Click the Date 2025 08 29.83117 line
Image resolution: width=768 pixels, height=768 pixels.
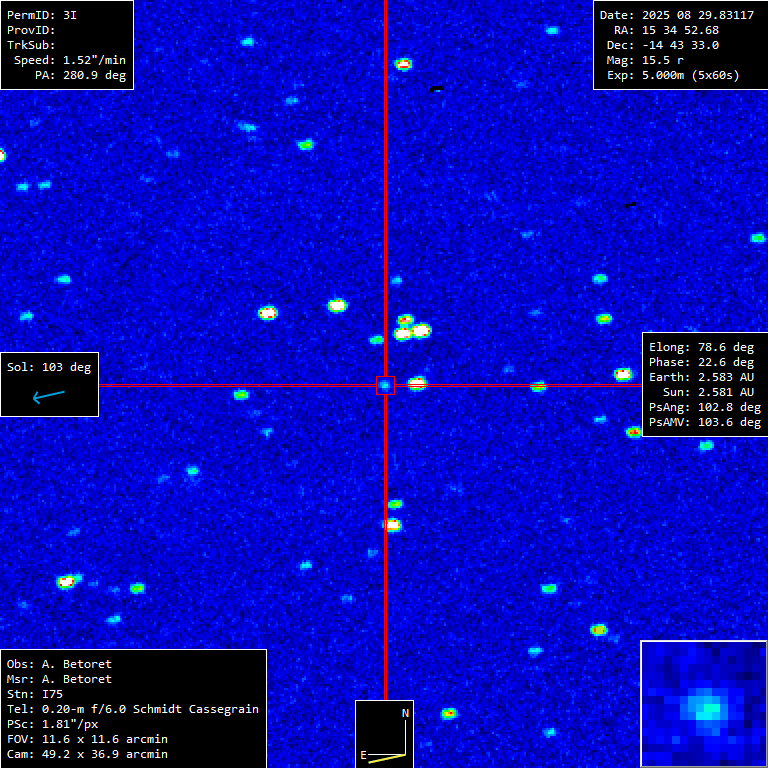[x=676, y=15]
